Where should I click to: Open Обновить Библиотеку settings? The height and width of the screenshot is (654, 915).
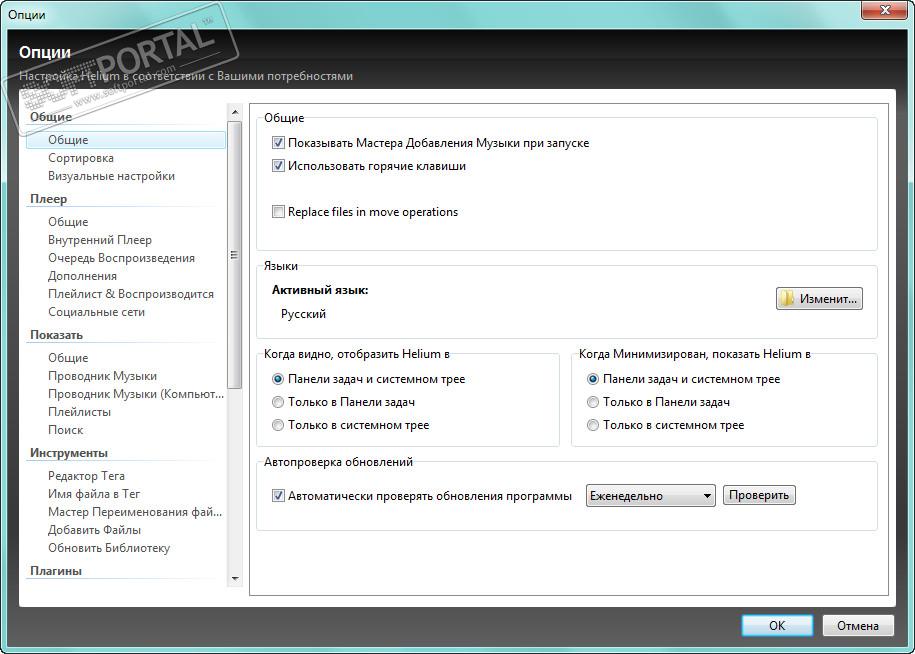click(x=109, y=548)
